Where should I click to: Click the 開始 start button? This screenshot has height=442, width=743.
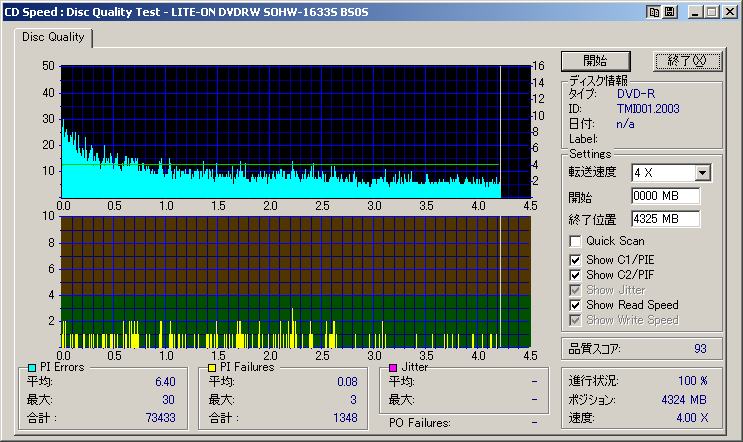click(x=596, y=61)
